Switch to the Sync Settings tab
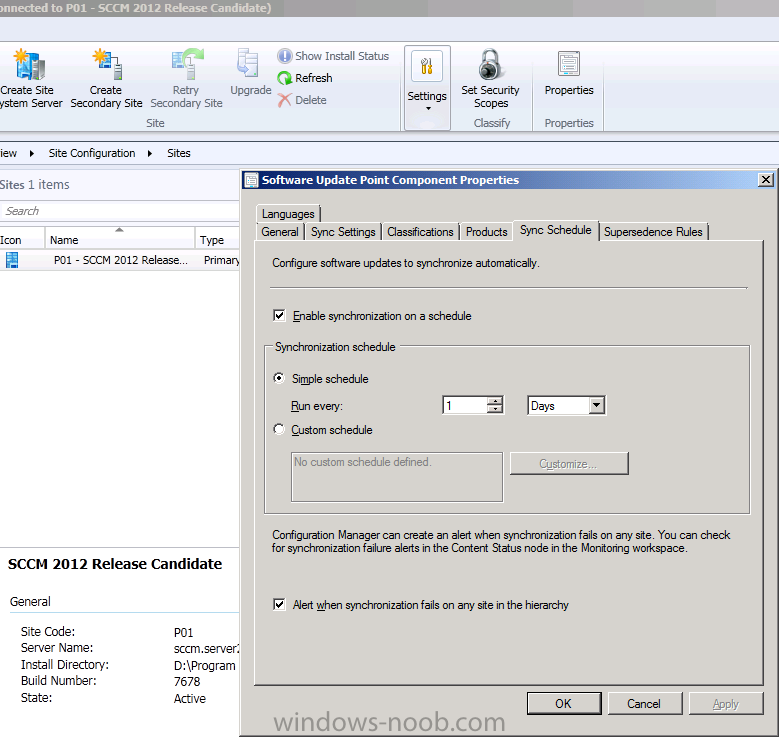Image resolution: width=779 pixels, height=737 pixels. point(343,232)
